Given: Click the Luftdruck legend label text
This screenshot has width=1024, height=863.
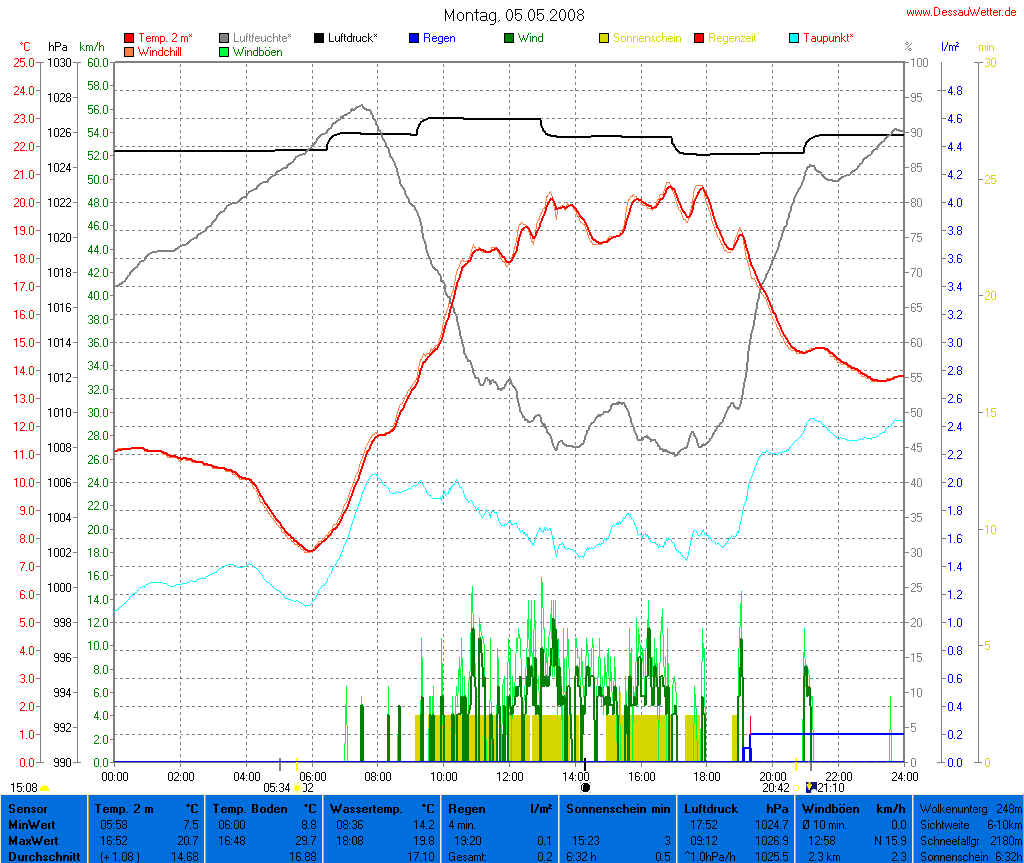Looking at the screenshot, I should tap(352, 38).
